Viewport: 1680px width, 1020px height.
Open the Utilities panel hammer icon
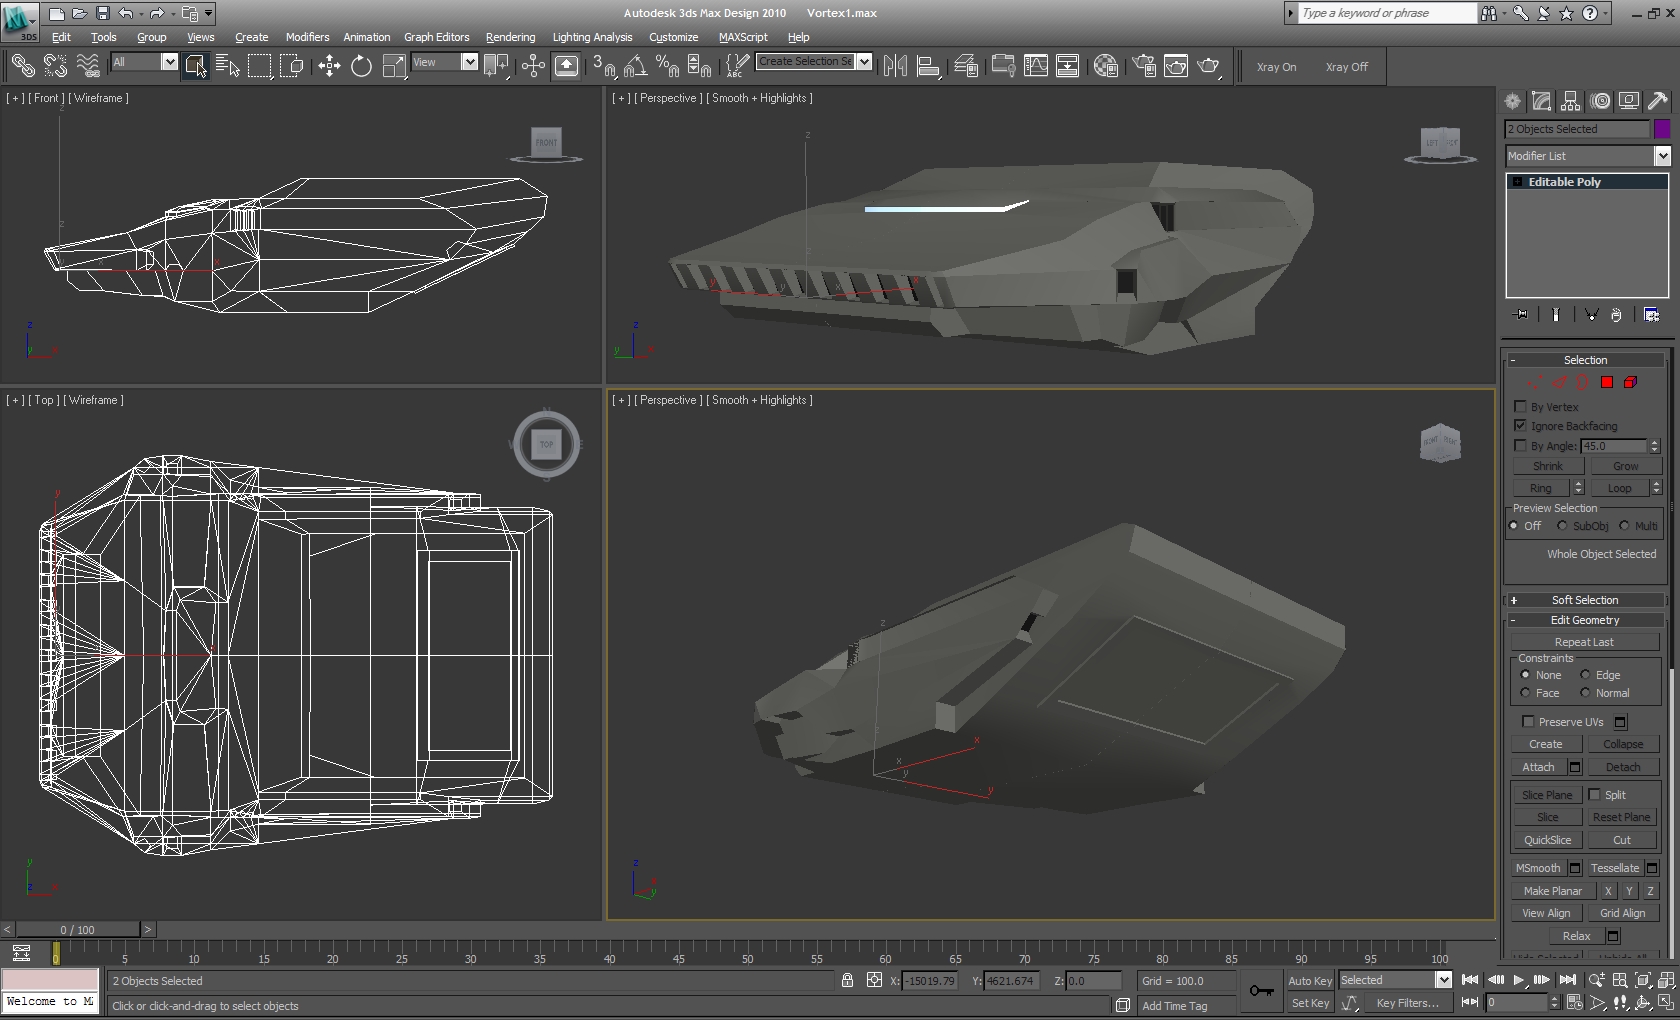(1657, 101)
